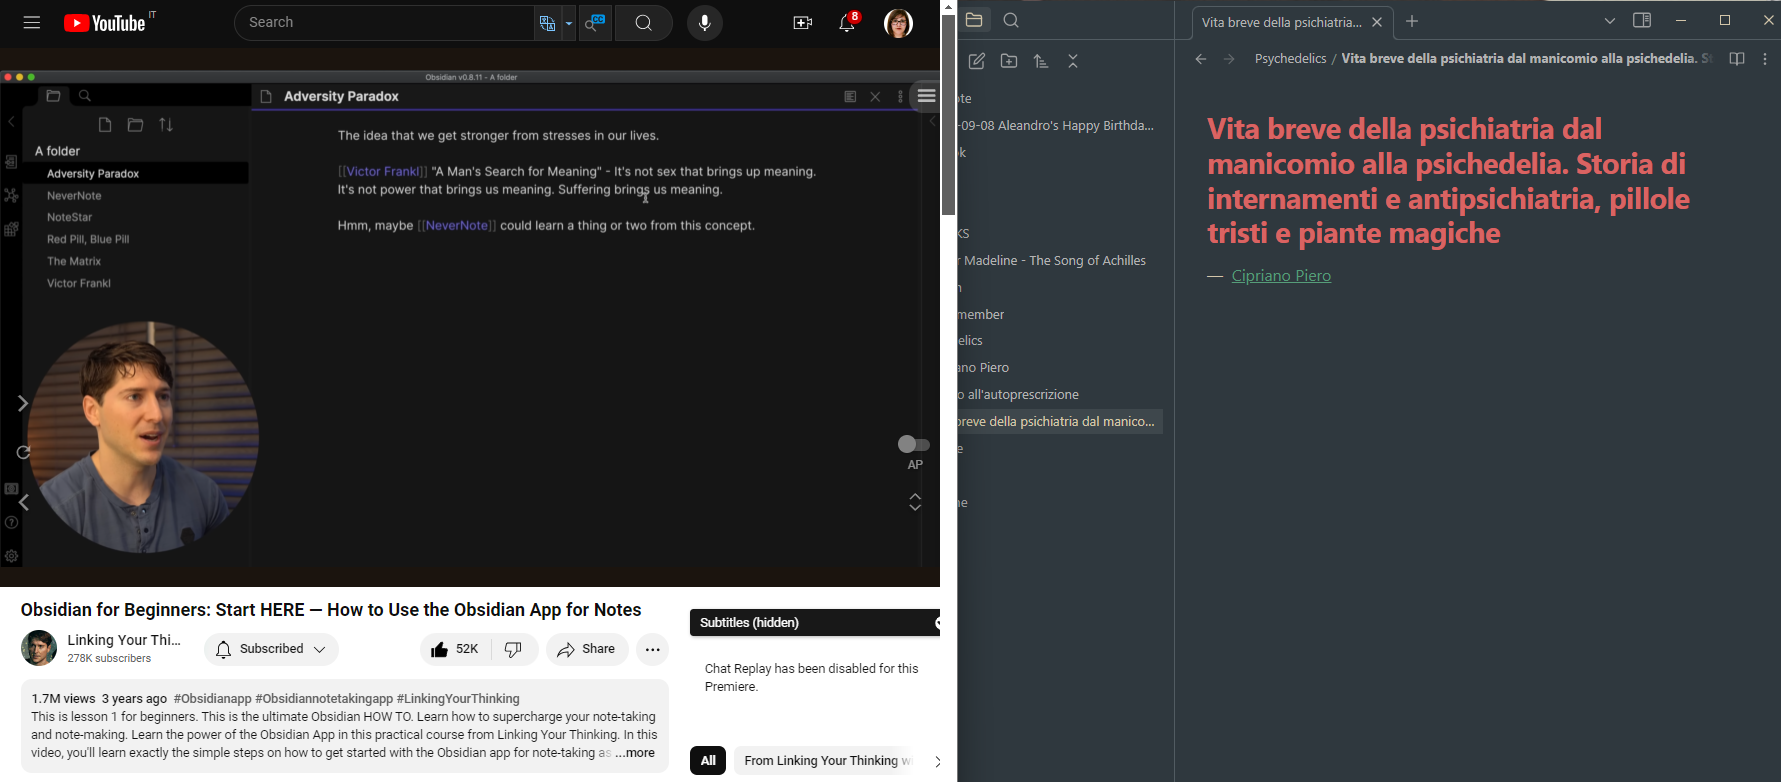The height and width of the screenshot is (782, 1781).
Task: Open the Obsidian tab list dropdown
Action: (x=1609, y=20)
